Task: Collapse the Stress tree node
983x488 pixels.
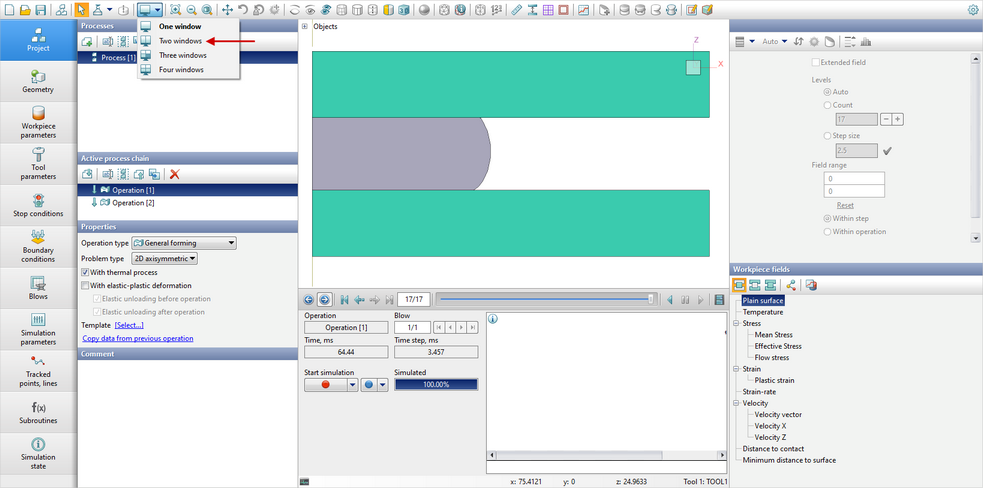Action: 735,324
